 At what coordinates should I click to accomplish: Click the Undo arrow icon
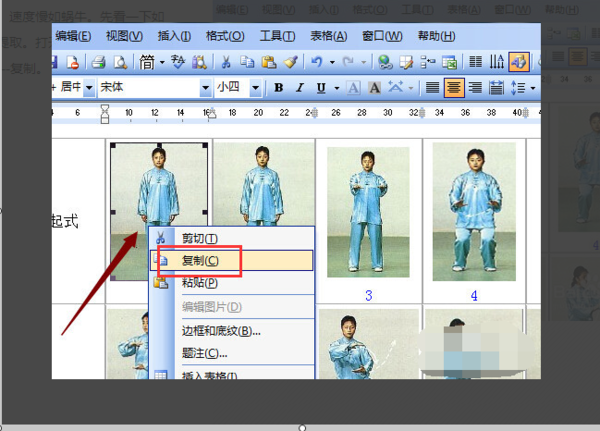(317, 62)
